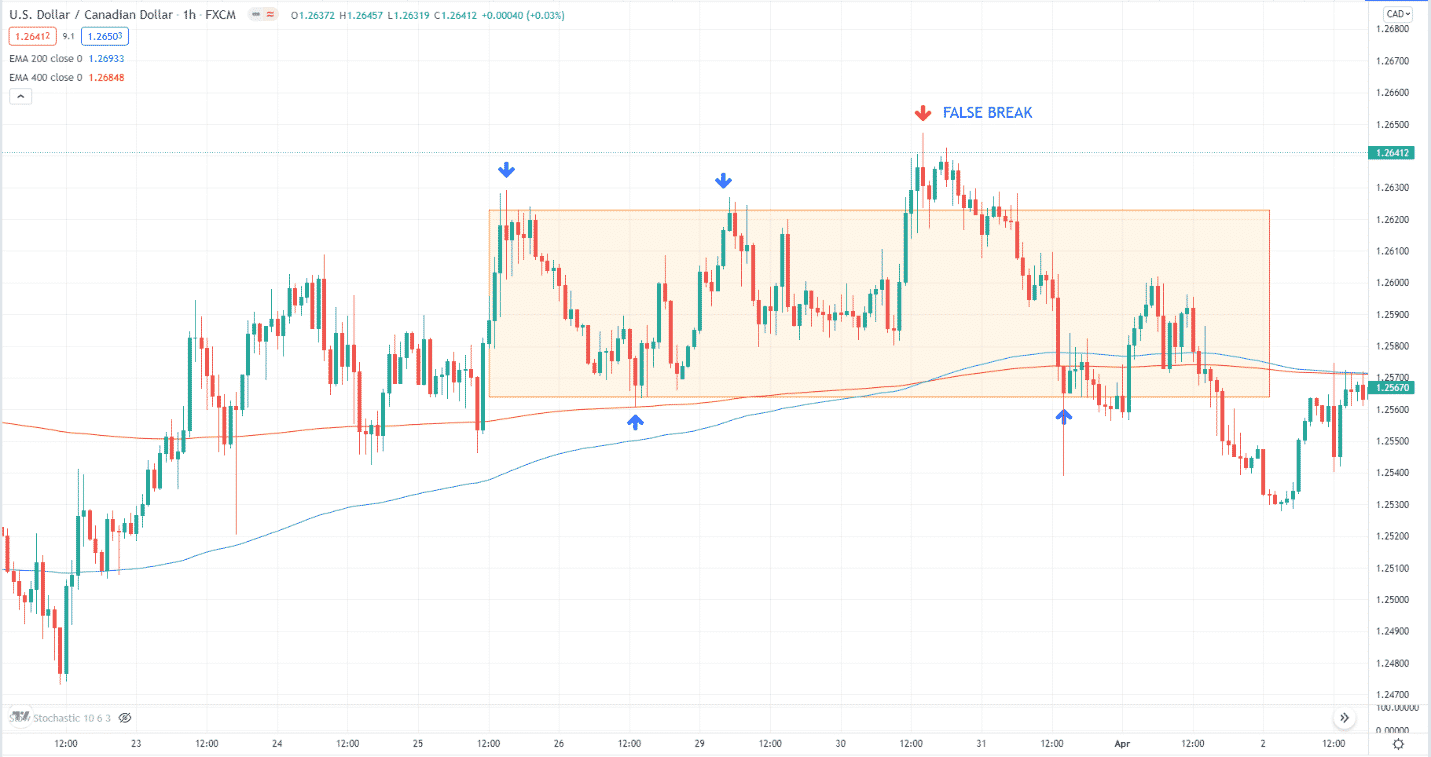Screen dimensions: 1431x757
Task: Click the date 23 on the time axis
Action: coord(136,744)
